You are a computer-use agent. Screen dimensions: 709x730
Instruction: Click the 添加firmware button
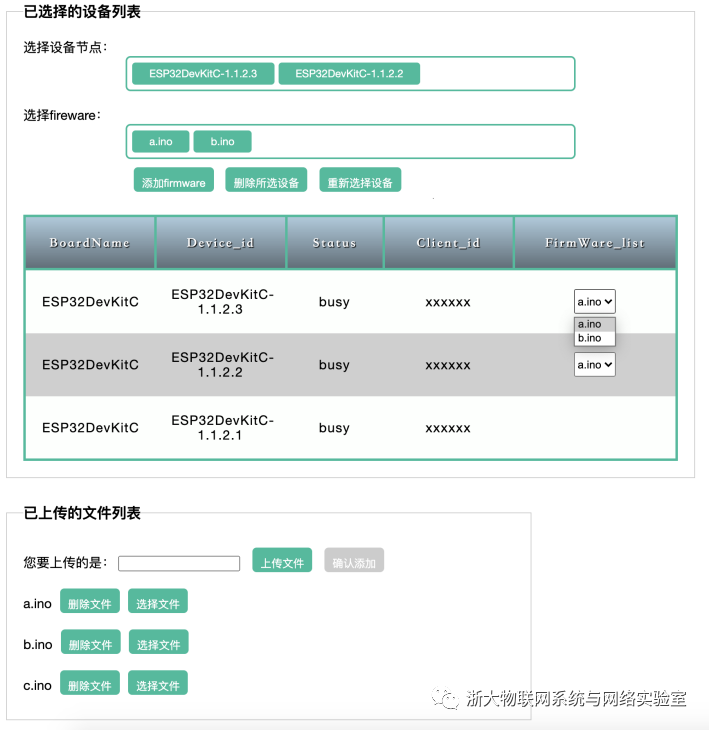[x=174, y=180]
